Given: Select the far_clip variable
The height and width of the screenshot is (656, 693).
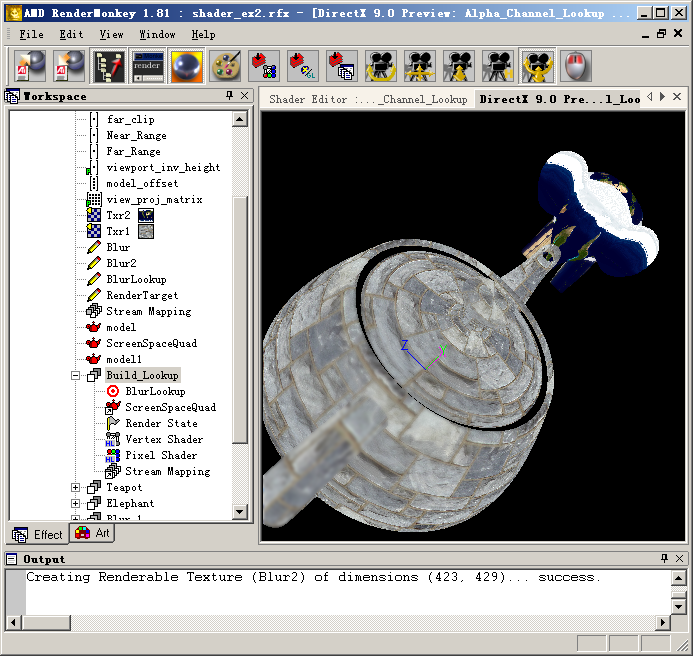Looking at the screenshot, I should click(130, 119).
